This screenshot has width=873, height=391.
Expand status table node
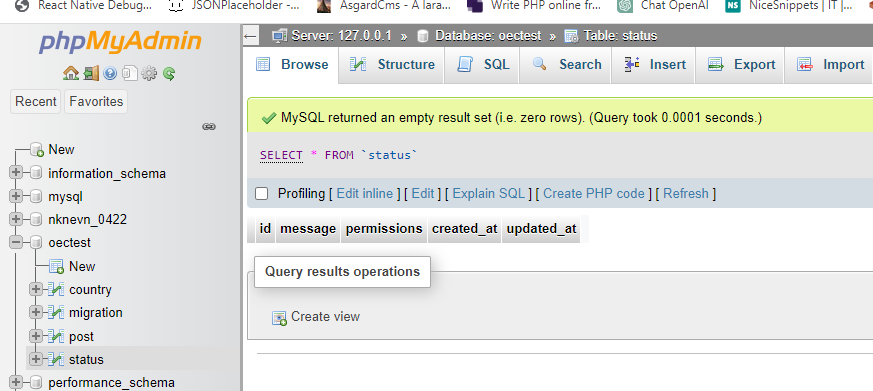point(36,359)
